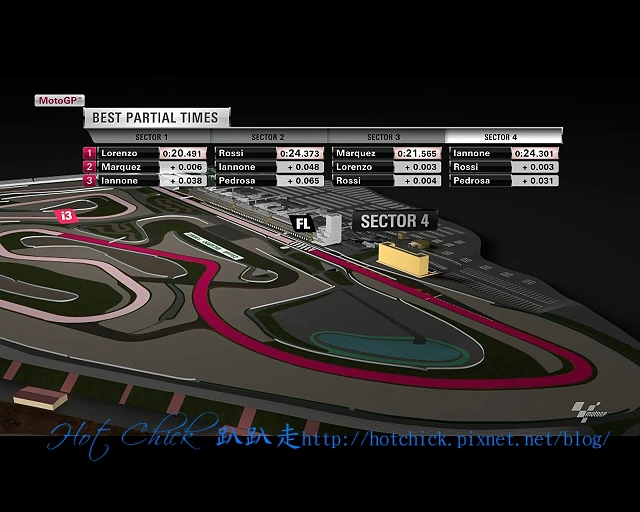This screenshot has height=512, width=640.
Task: Click the yellow building on the circuit map
Action: tap(403, 260)
